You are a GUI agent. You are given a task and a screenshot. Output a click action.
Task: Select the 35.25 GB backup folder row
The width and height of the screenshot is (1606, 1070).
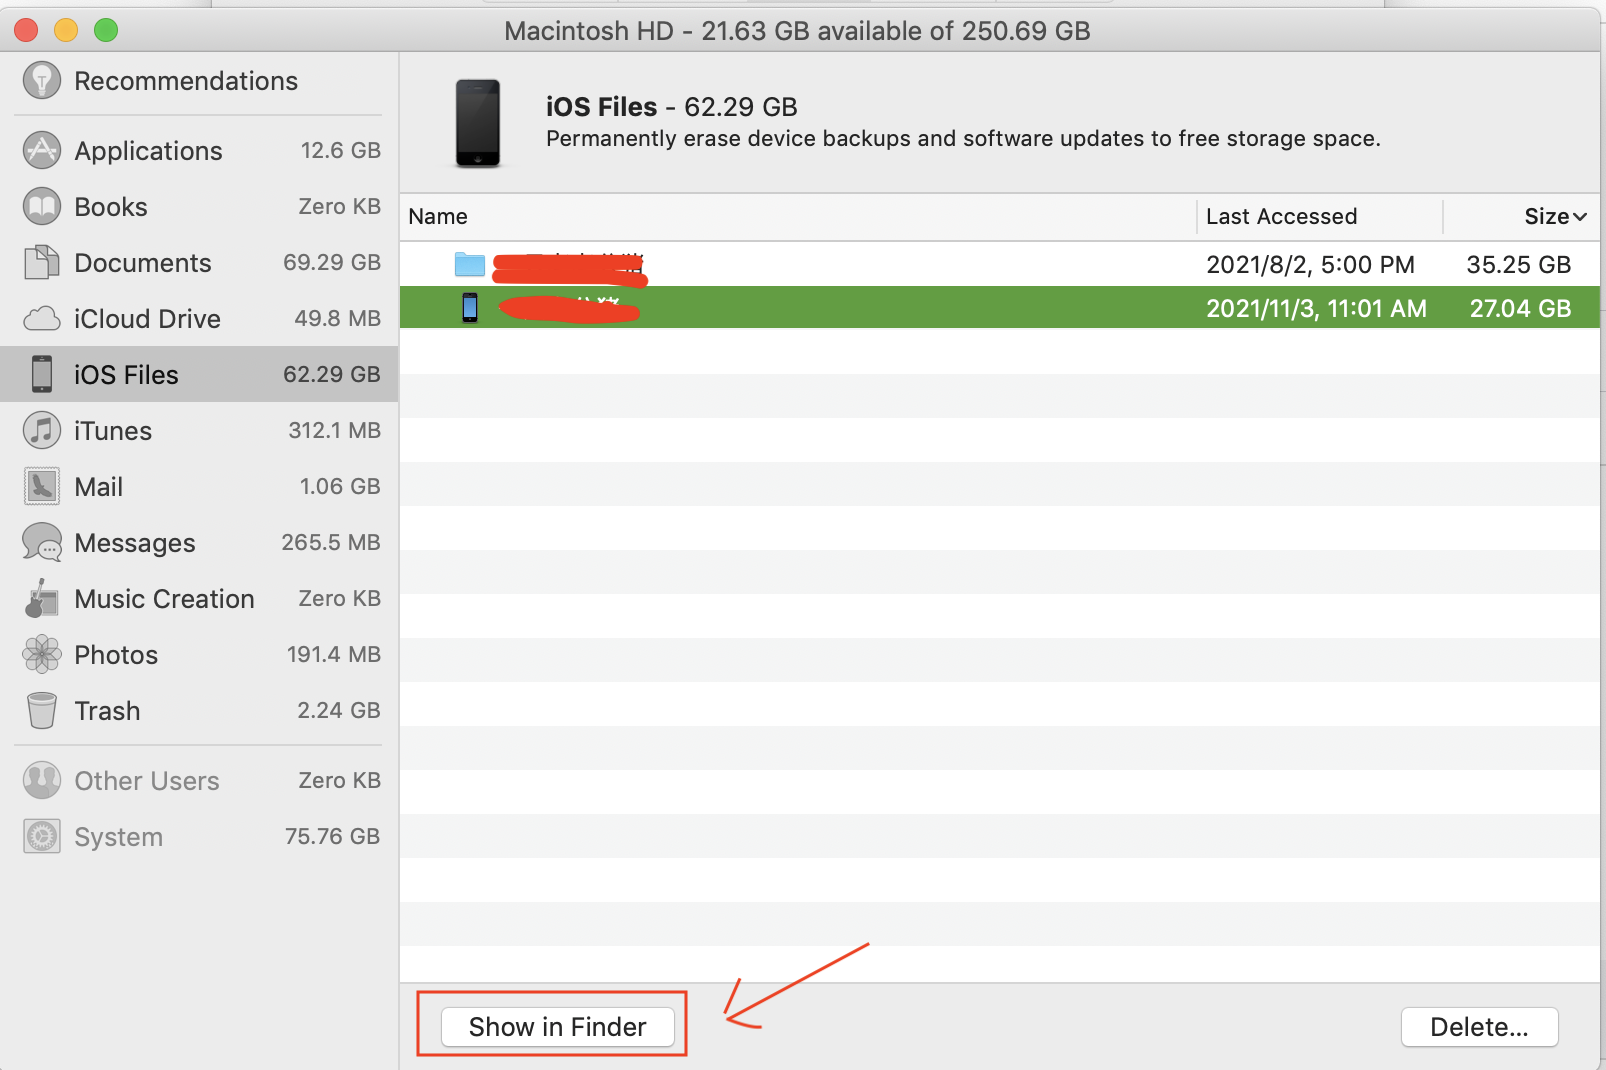tap(900, 264)
